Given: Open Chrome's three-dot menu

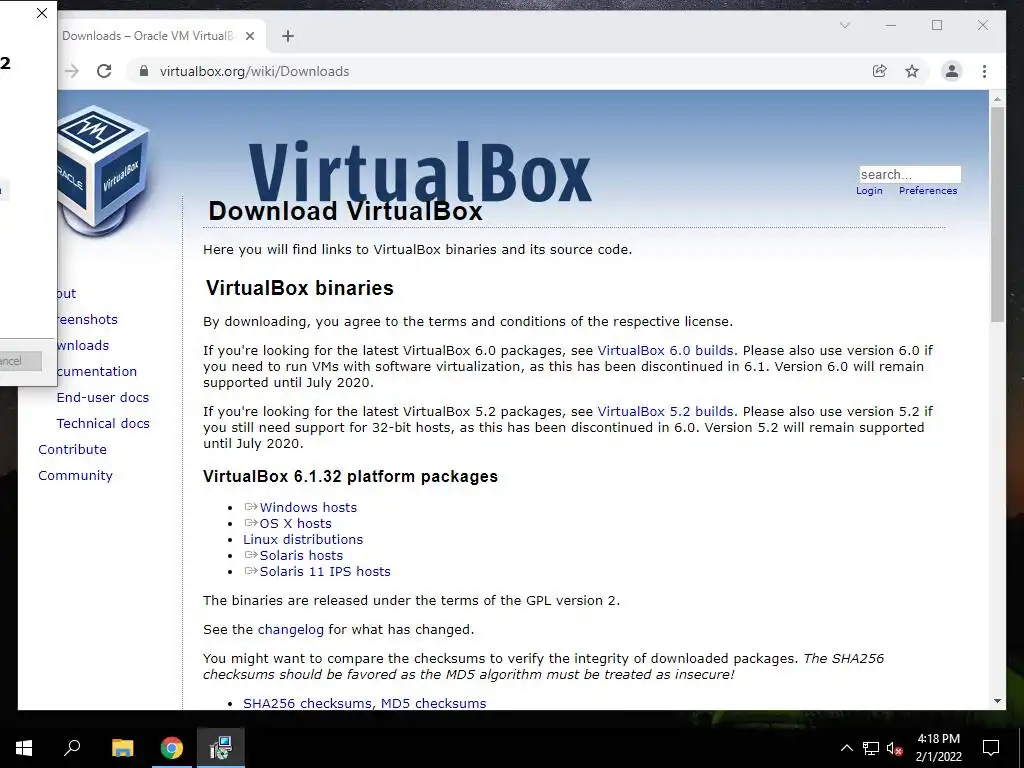Looking at the screenshot, I should (984, 71).
